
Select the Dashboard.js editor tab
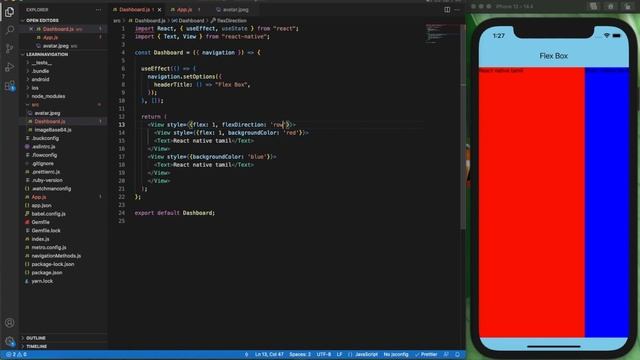135,9
